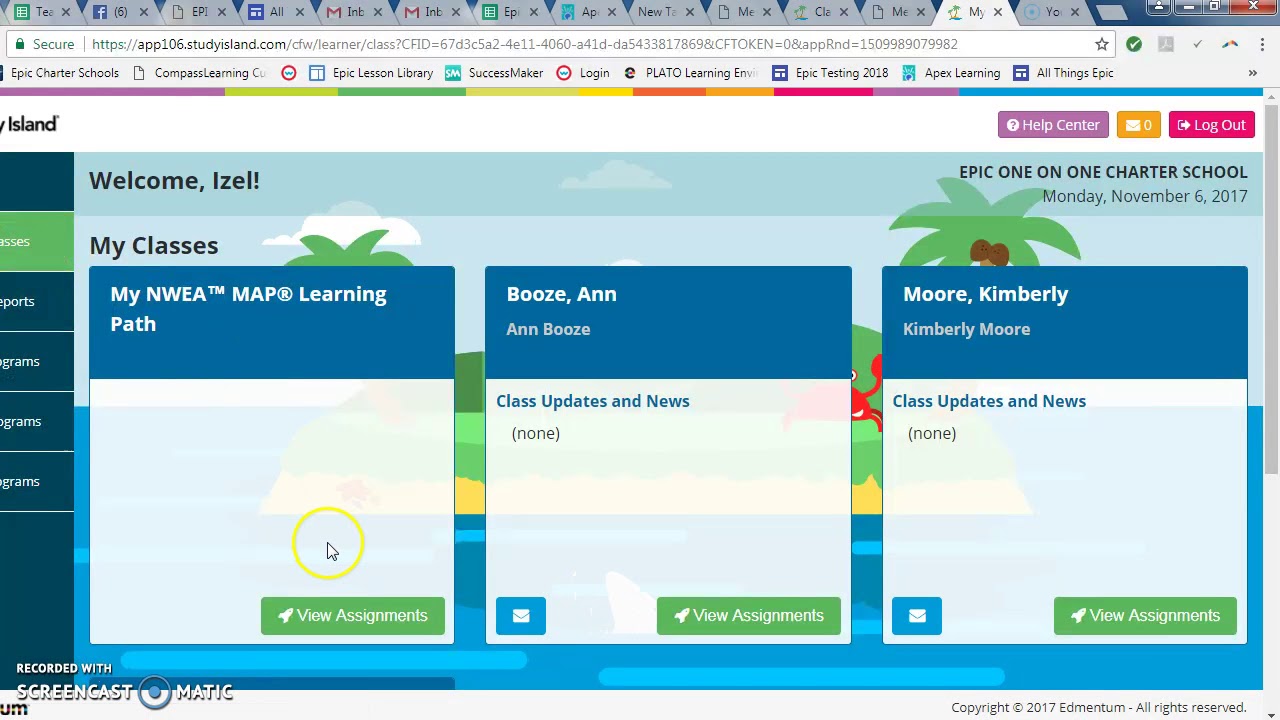Open the messages inbox button showing 0
Viewport: 1280px width, 720px height.
[1138, 125]
